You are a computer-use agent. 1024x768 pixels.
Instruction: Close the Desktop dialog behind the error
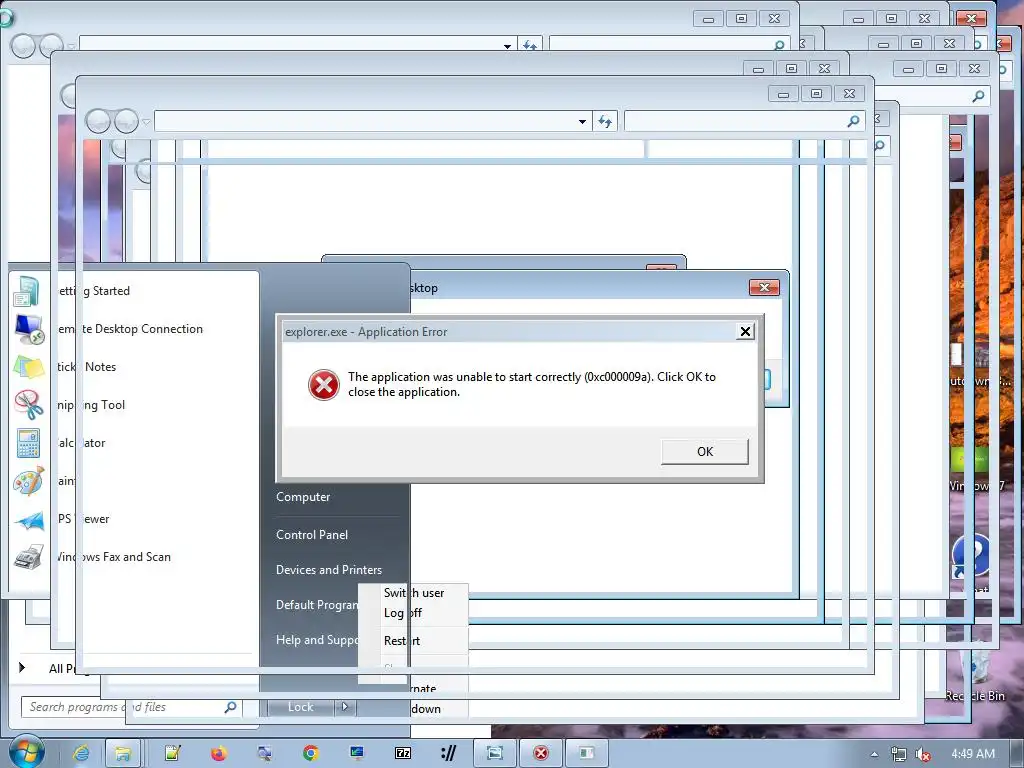point(764,287)
